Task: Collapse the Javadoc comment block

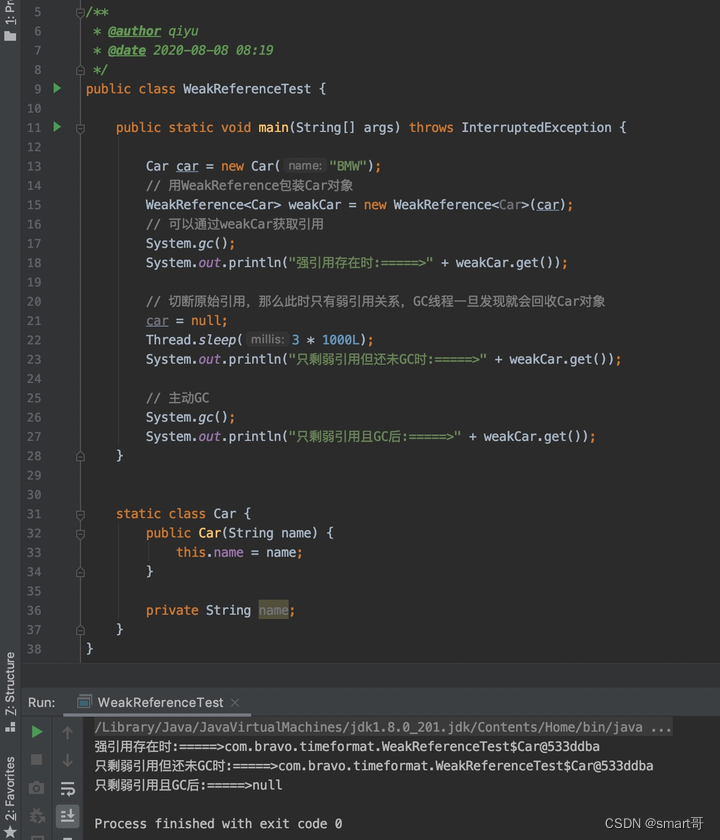Action: (x=80, y=12)
